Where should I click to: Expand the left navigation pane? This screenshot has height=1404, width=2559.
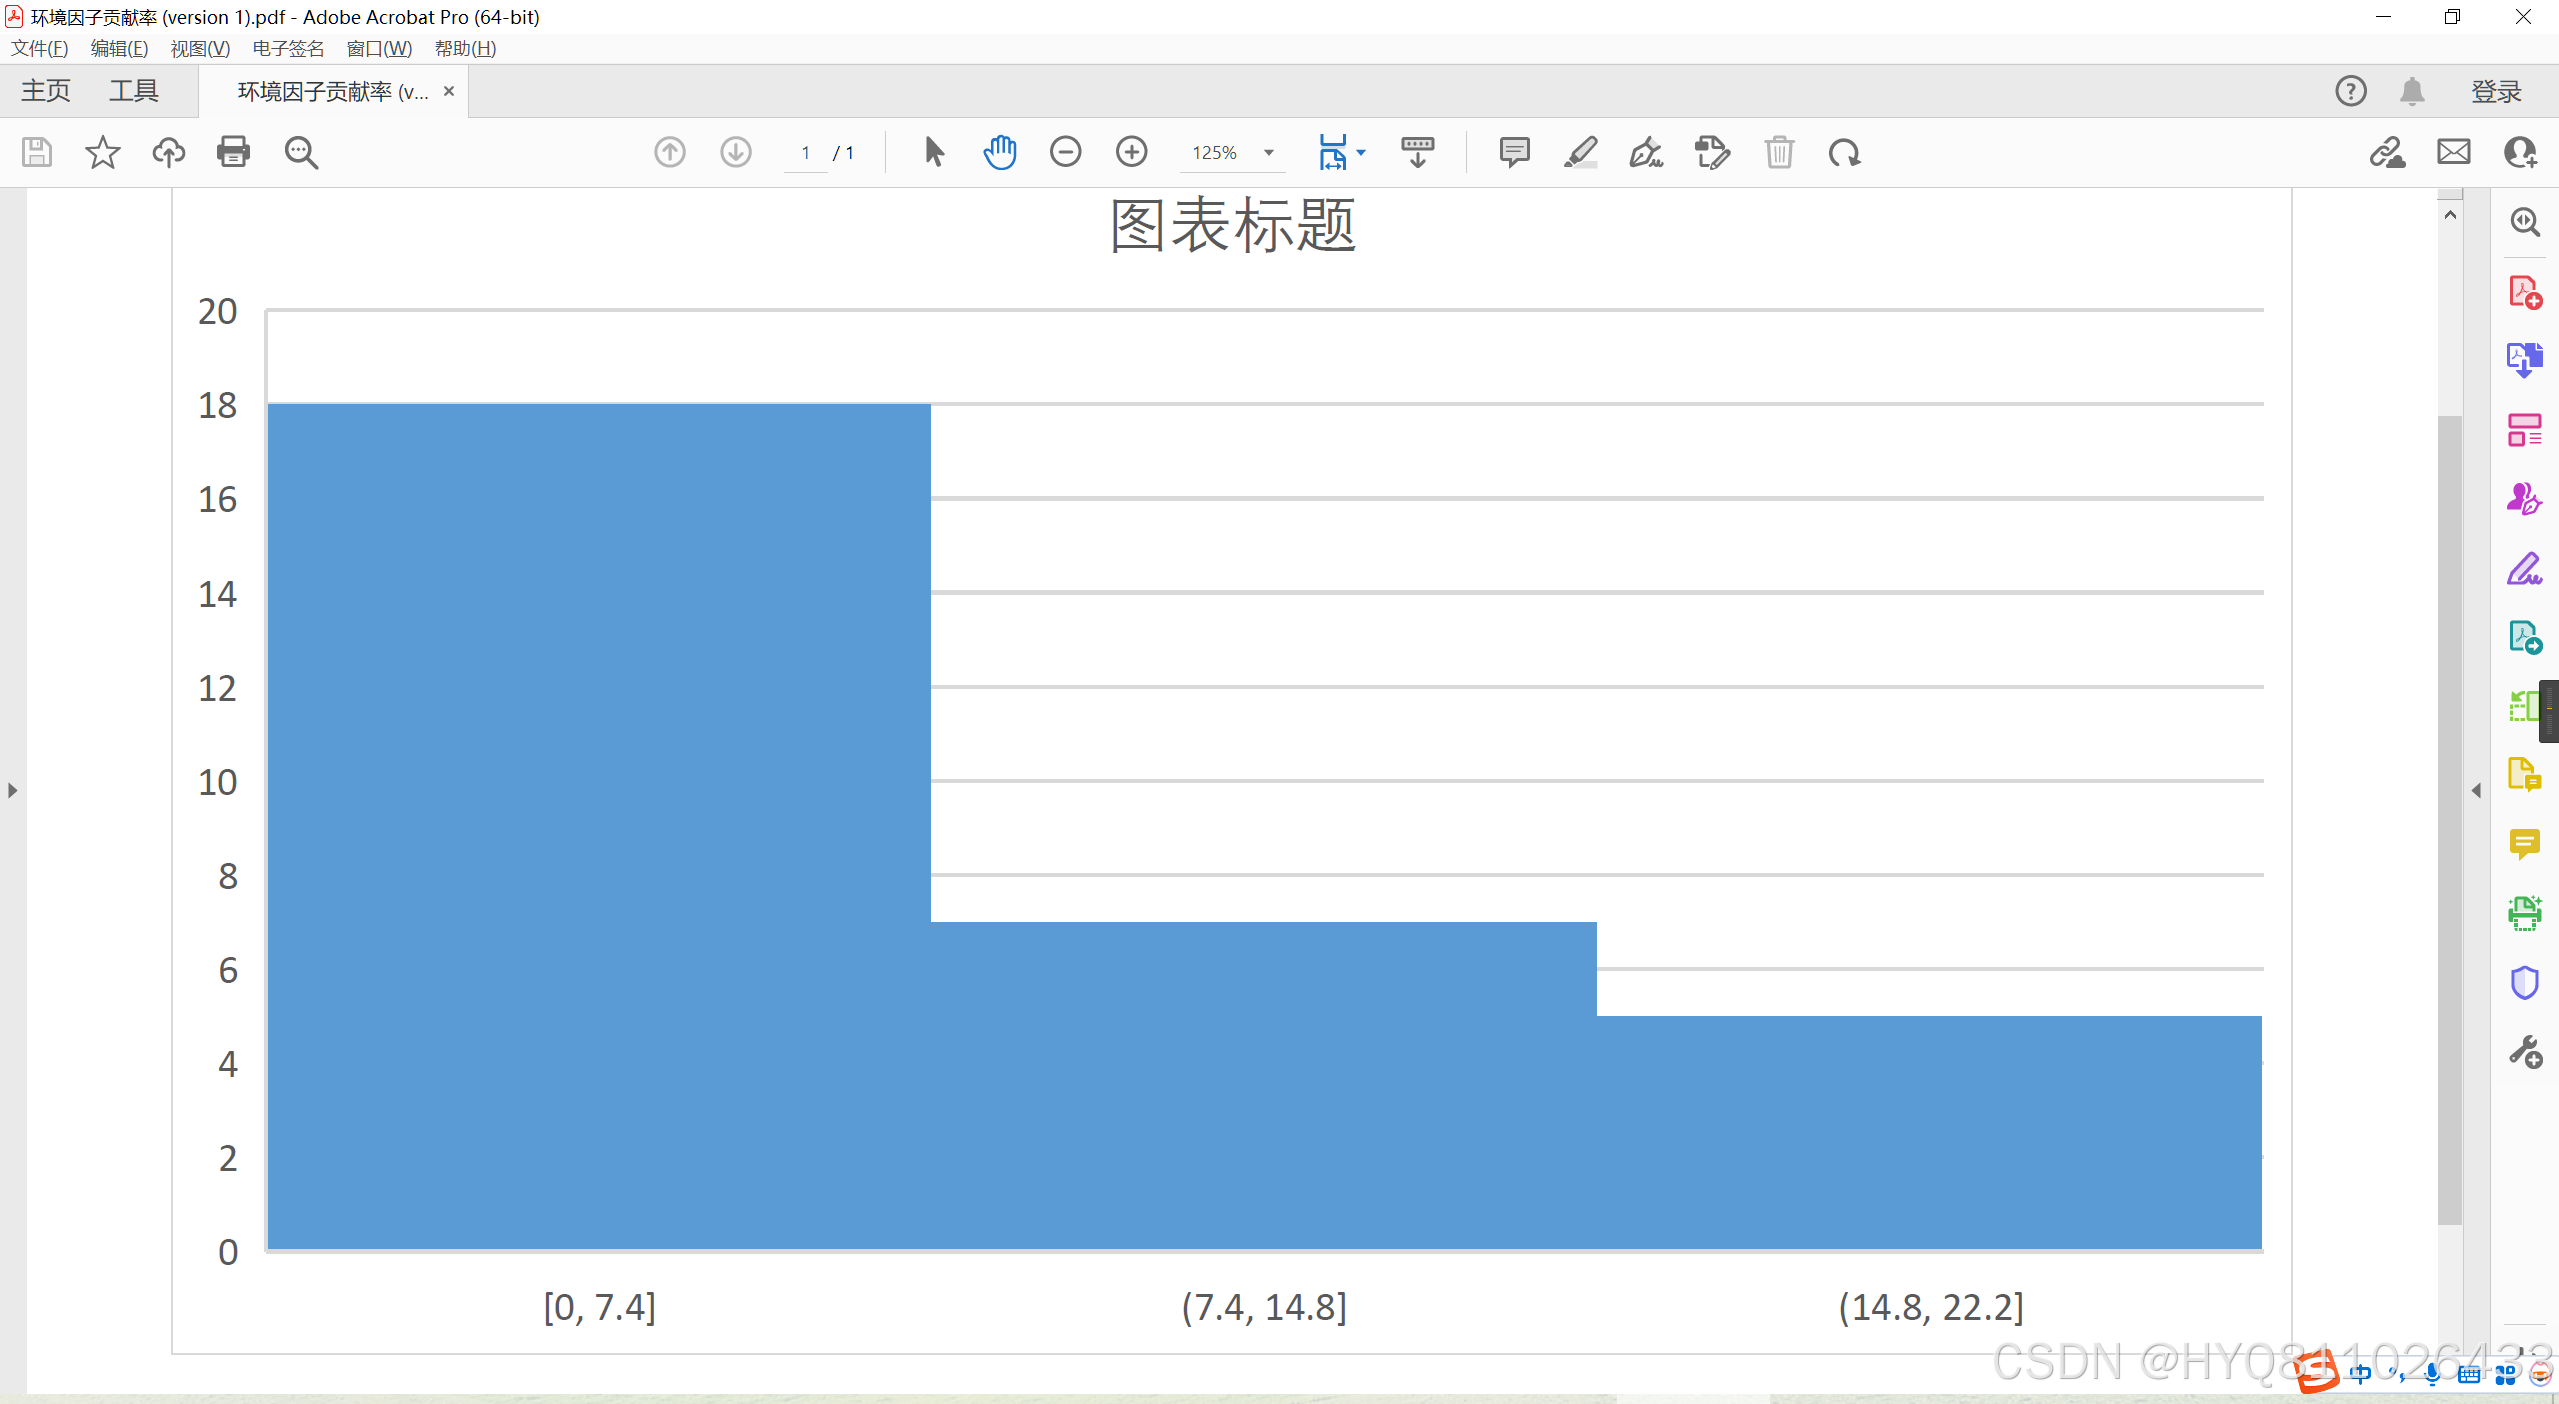pos(12,790)
